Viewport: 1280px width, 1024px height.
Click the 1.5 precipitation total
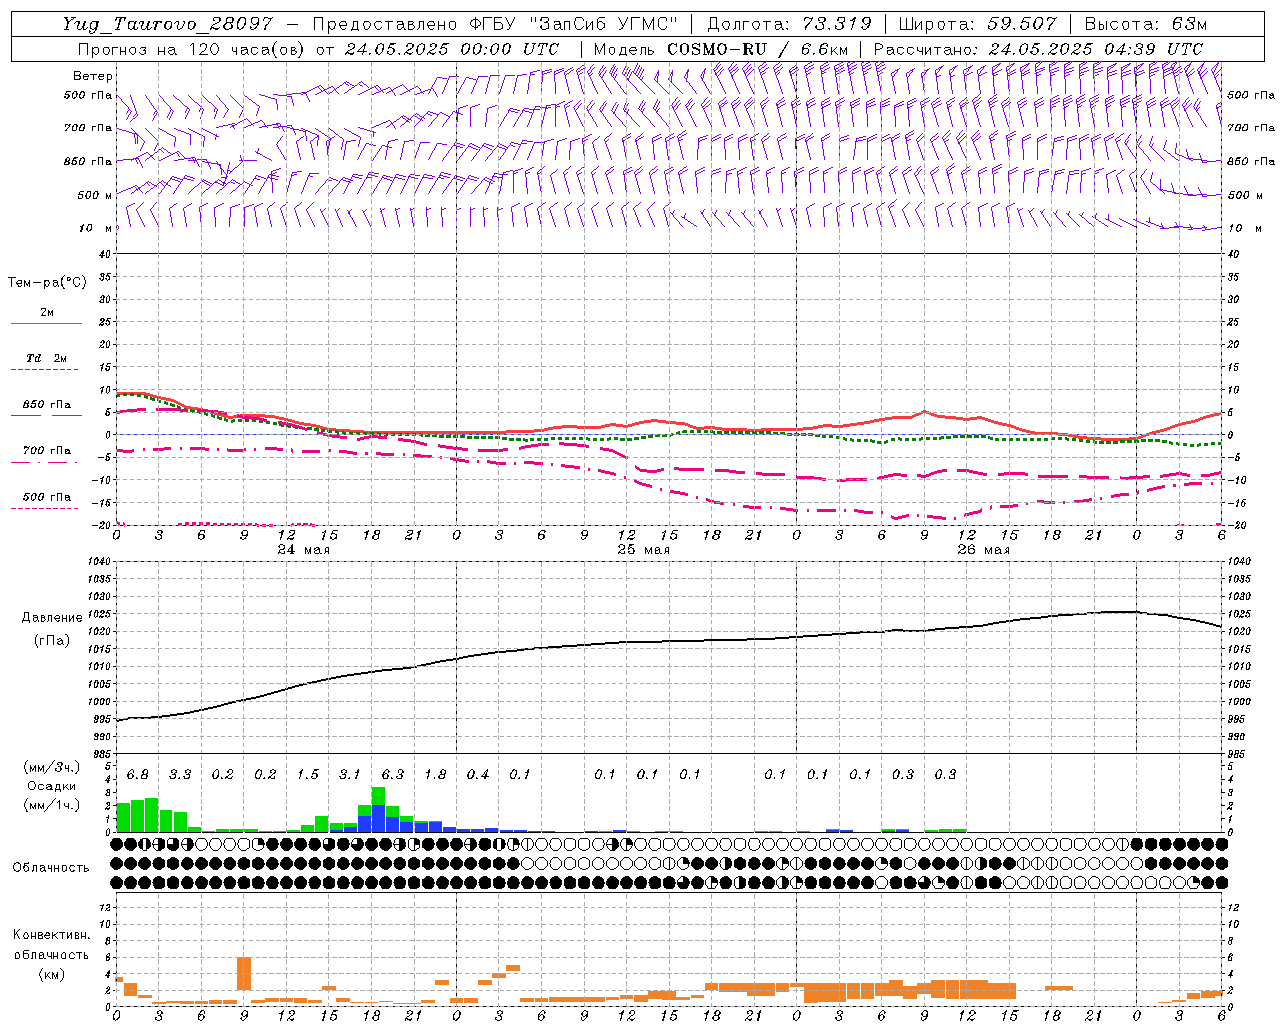tap(308, 775)
